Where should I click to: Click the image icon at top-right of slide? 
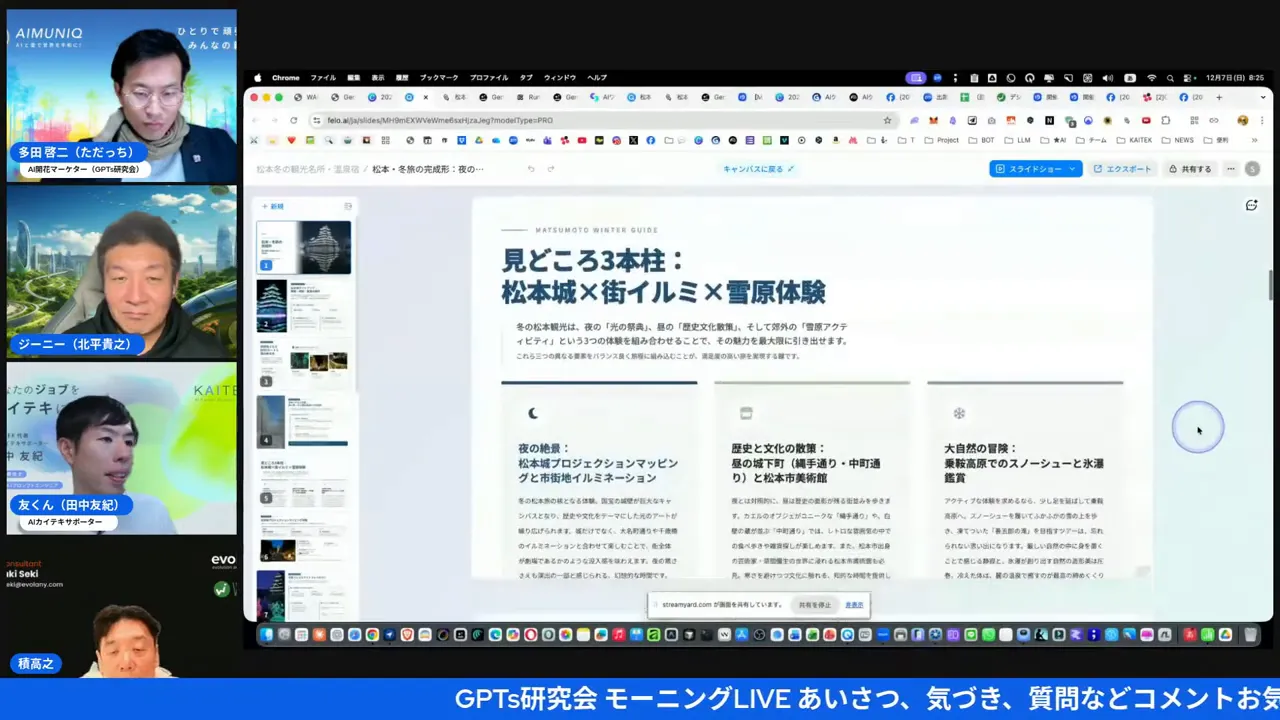(x=1251, y=205)
